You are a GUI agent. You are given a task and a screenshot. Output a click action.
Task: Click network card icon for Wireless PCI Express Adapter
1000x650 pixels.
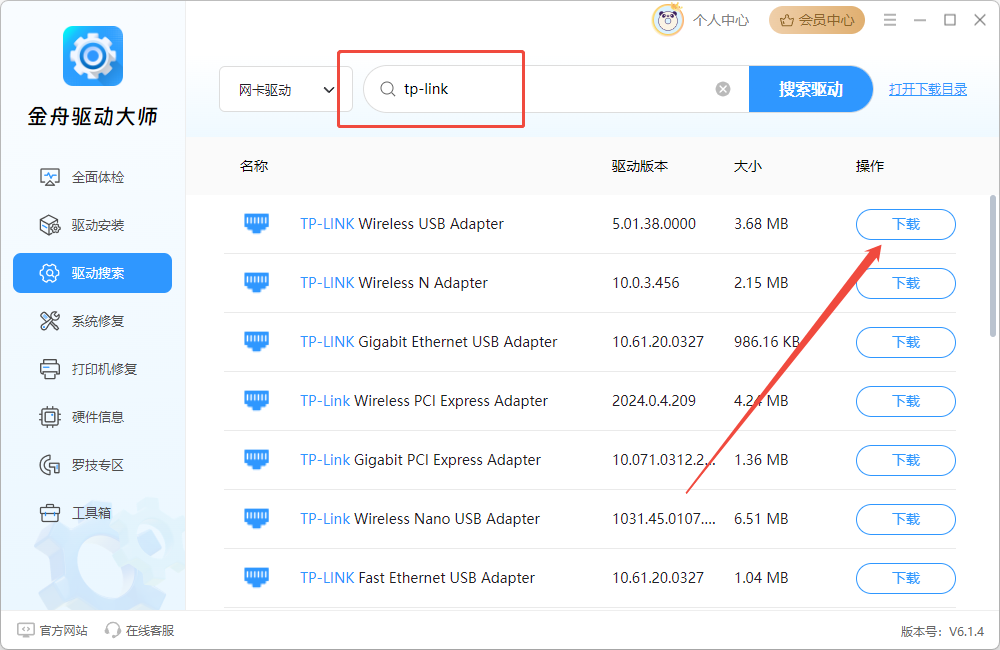coord(256,401)
